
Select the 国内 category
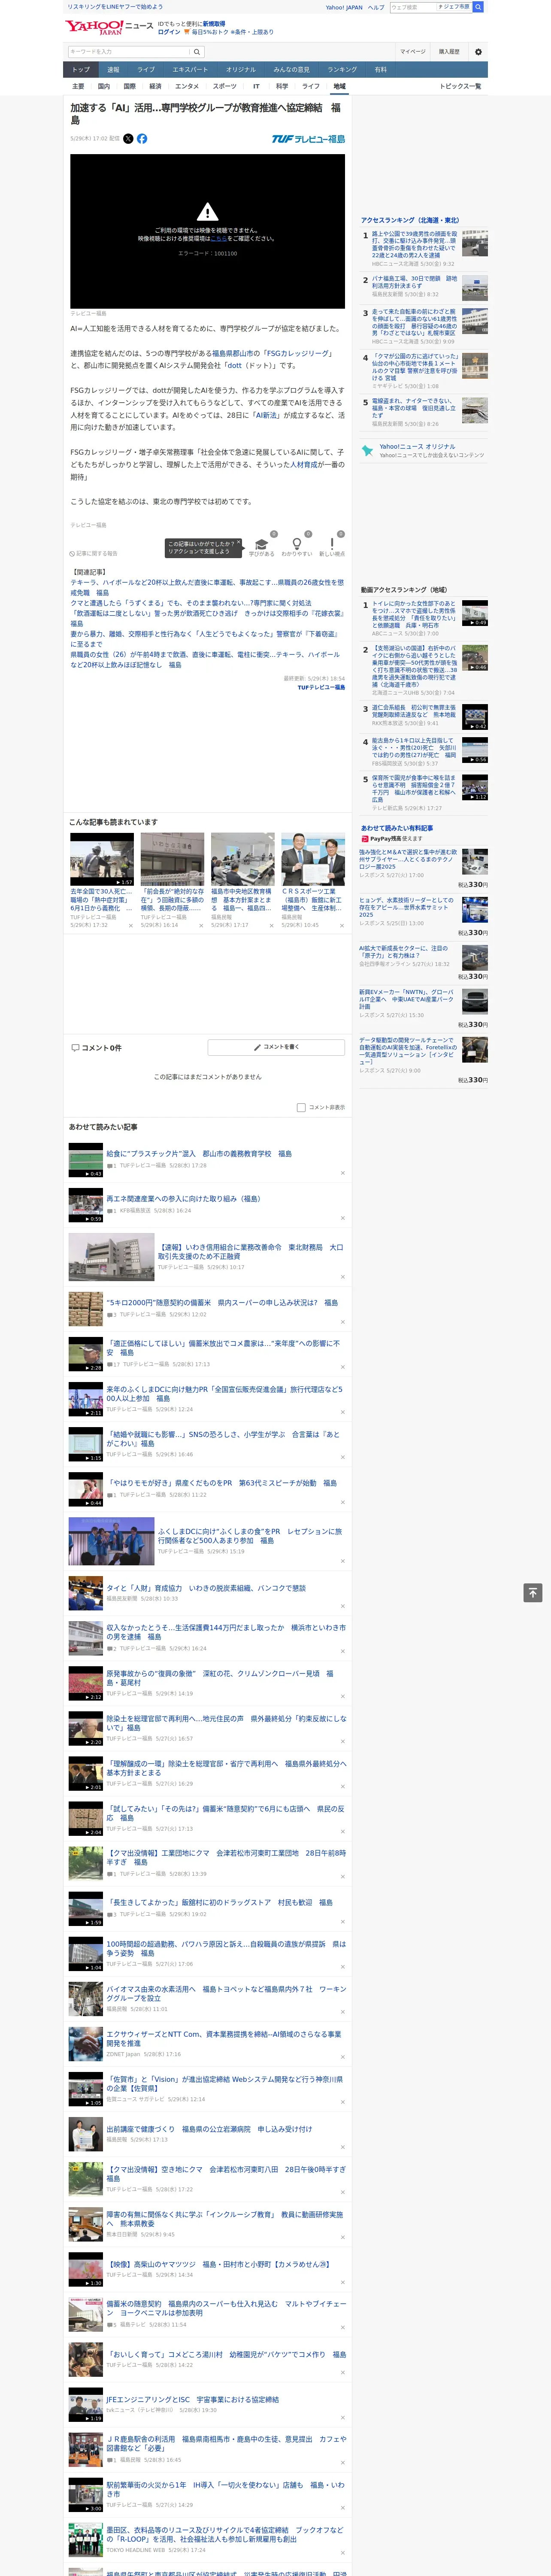pos(104,86)
